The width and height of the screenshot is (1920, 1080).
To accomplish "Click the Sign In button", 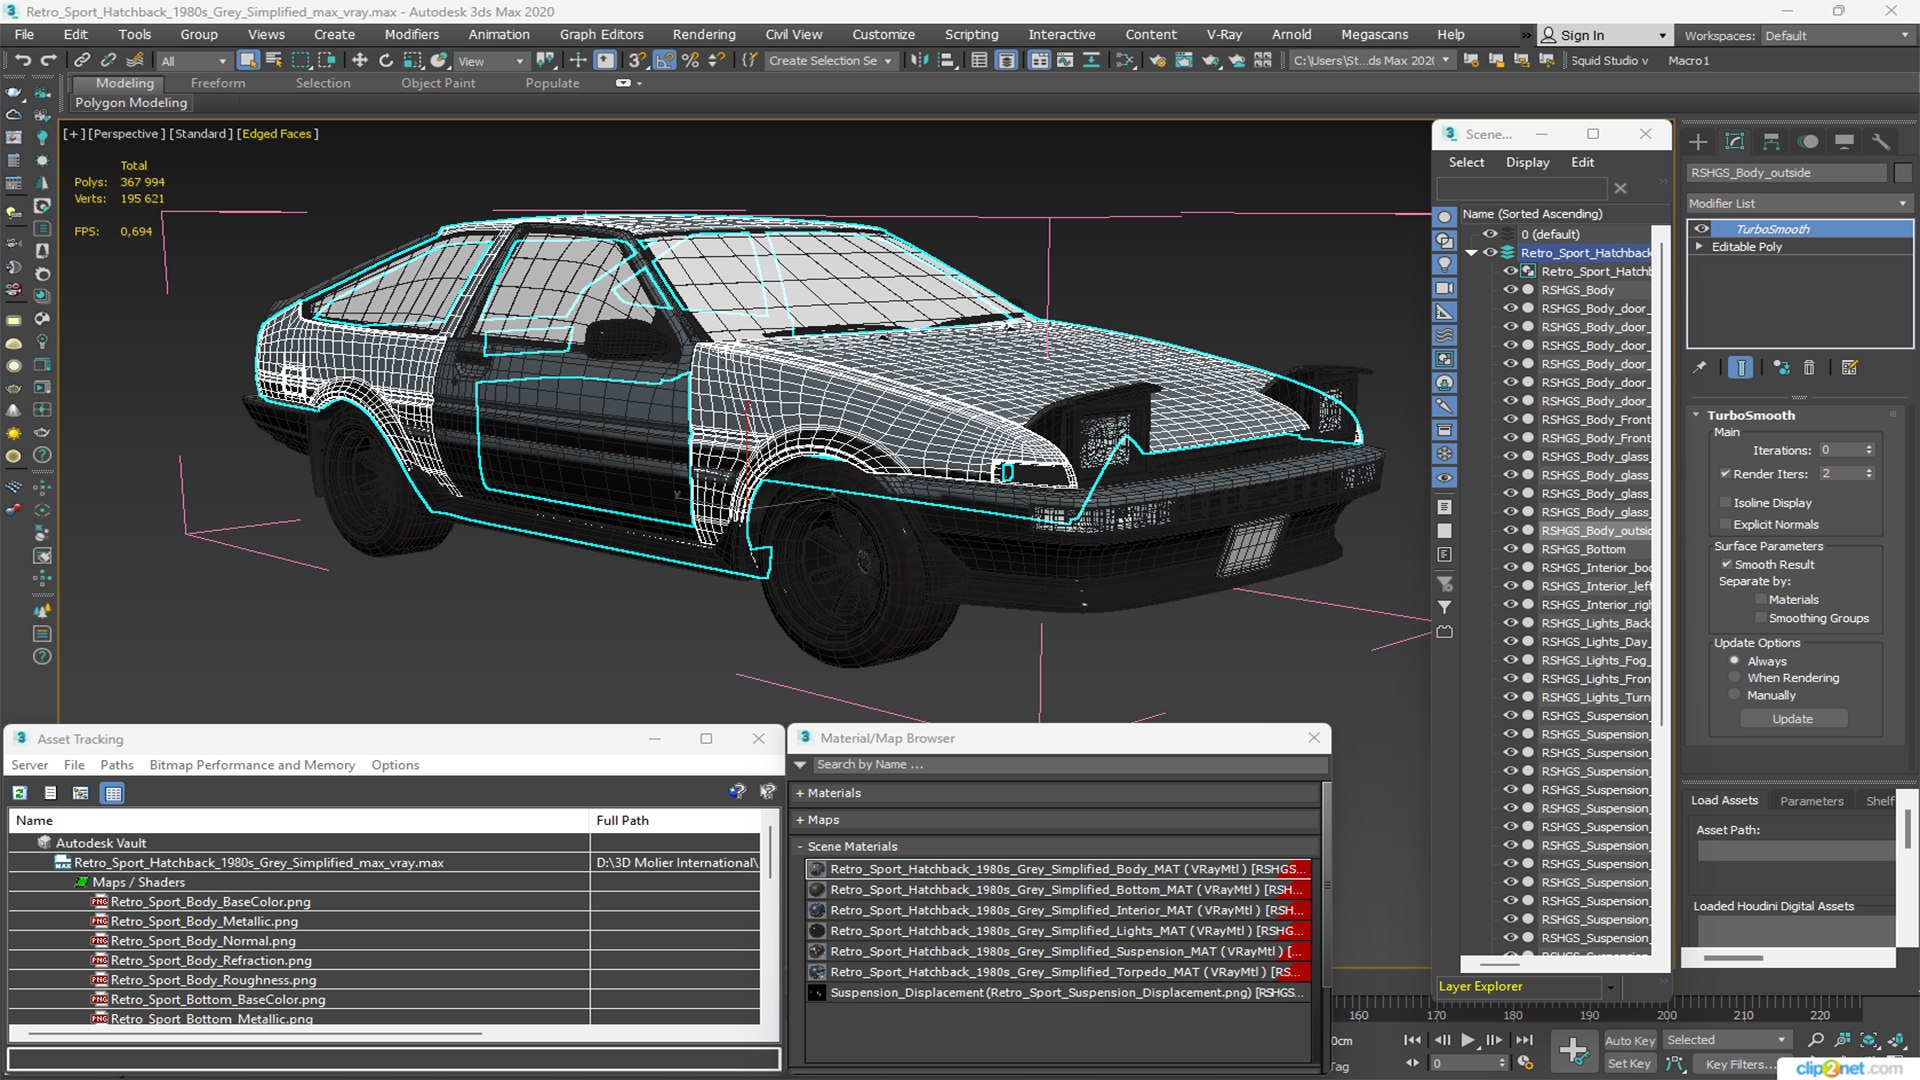I will point(1604,35).
